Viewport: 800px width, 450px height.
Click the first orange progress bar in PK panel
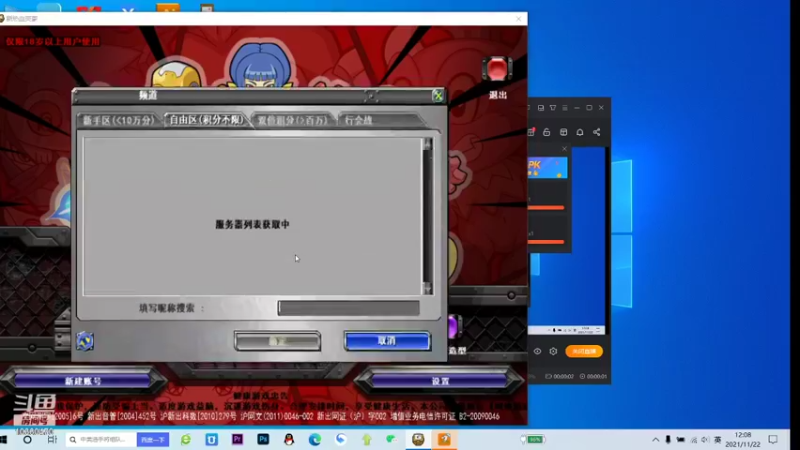coord(546,208)
